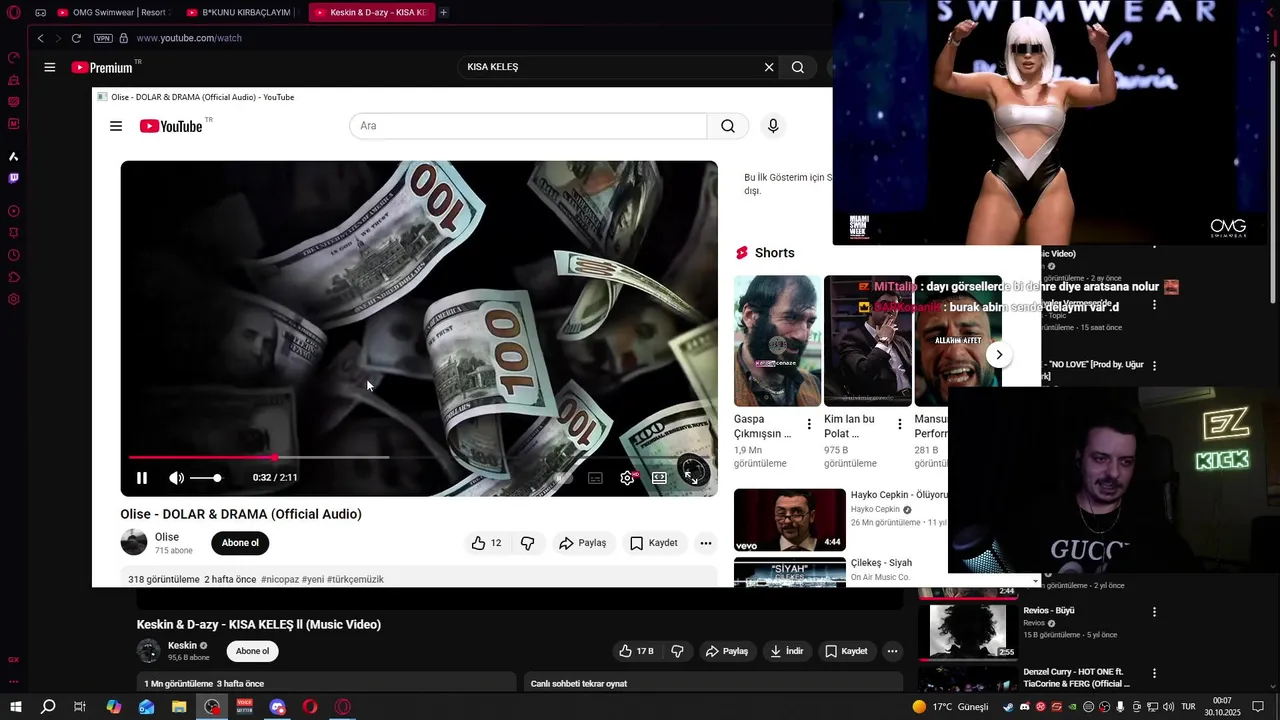Dislike the Keskin KISA KELEŞ video
The height and width of the screenshot is (720, 1280).
(677, 651)
